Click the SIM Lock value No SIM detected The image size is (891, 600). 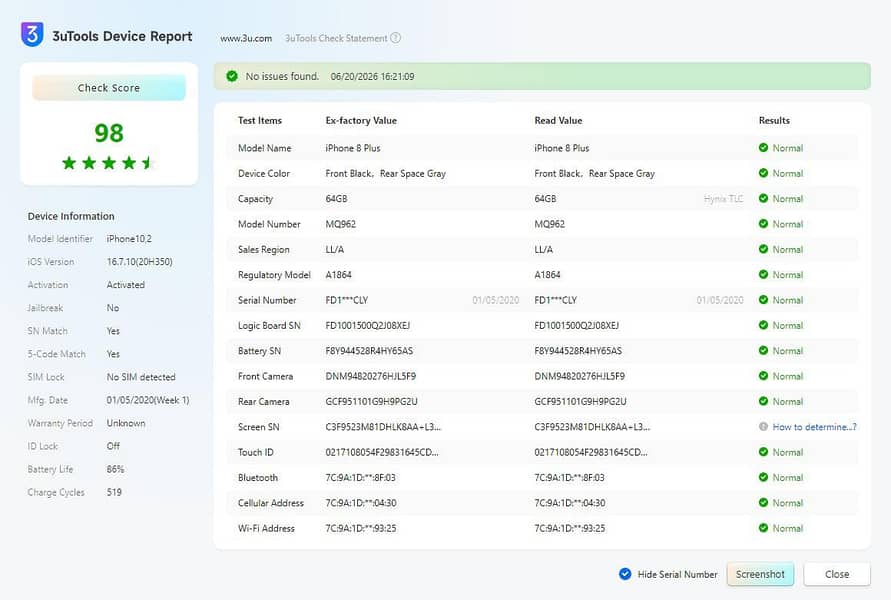click(x=141, y=377)
